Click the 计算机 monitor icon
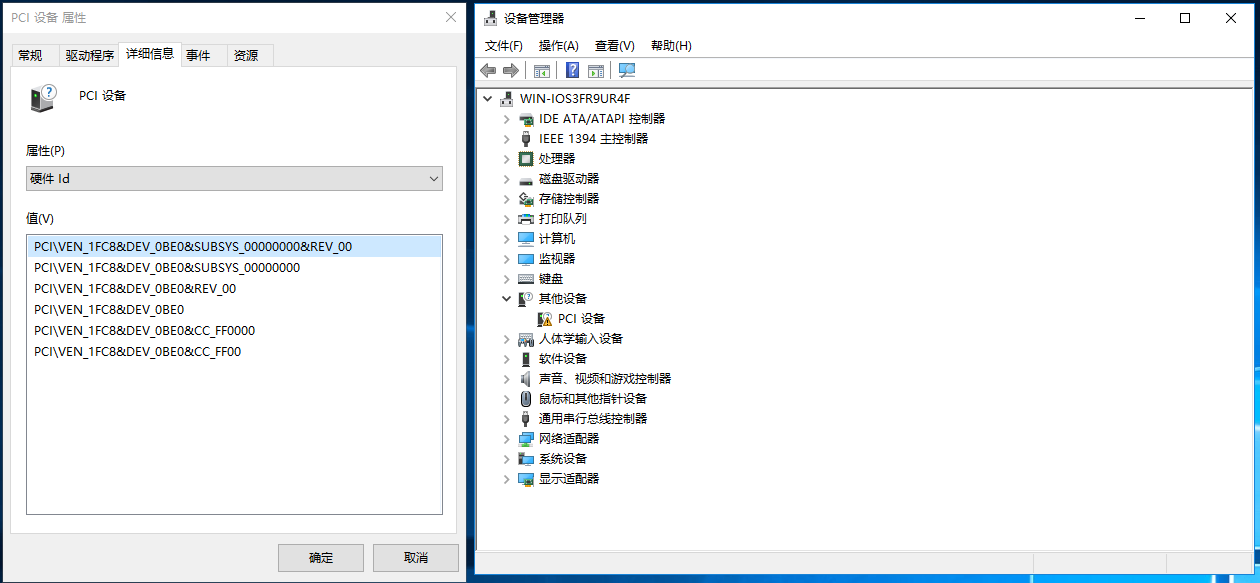 [526, 238]
